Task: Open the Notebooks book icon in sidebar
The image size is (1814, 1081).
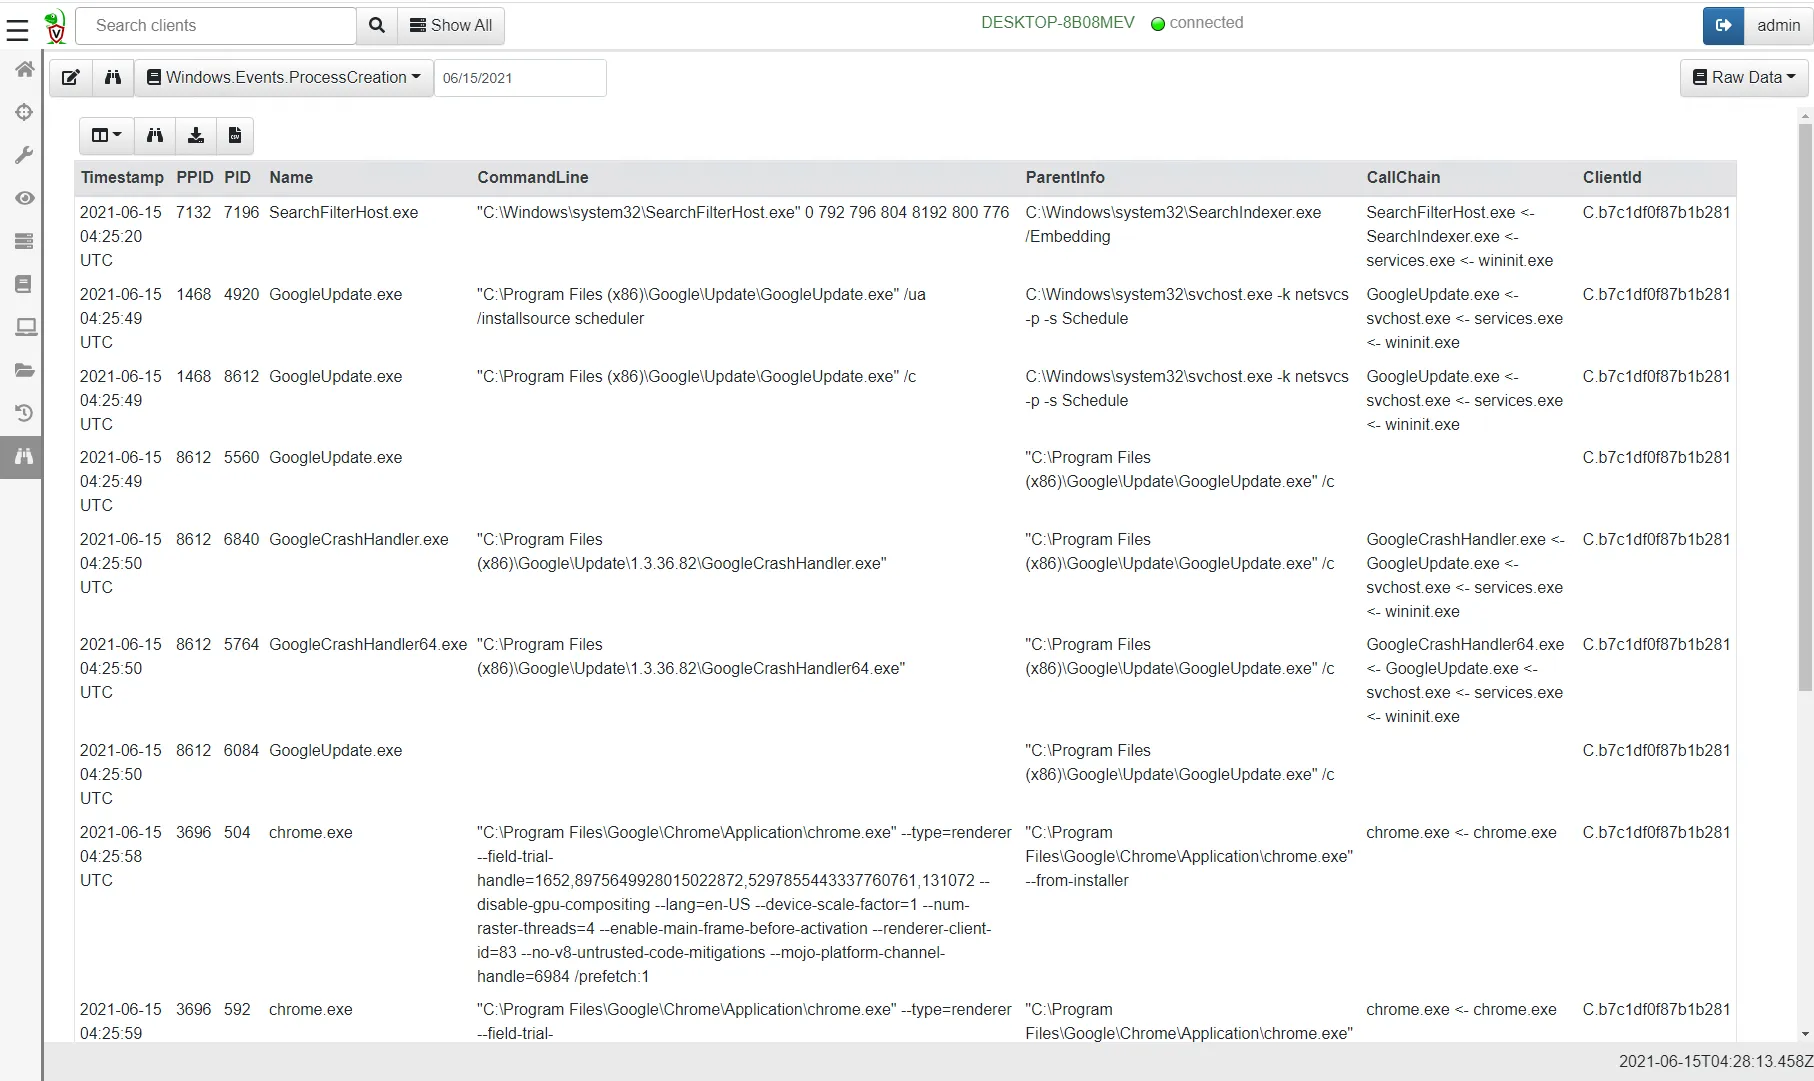Action: click(24, 284)
